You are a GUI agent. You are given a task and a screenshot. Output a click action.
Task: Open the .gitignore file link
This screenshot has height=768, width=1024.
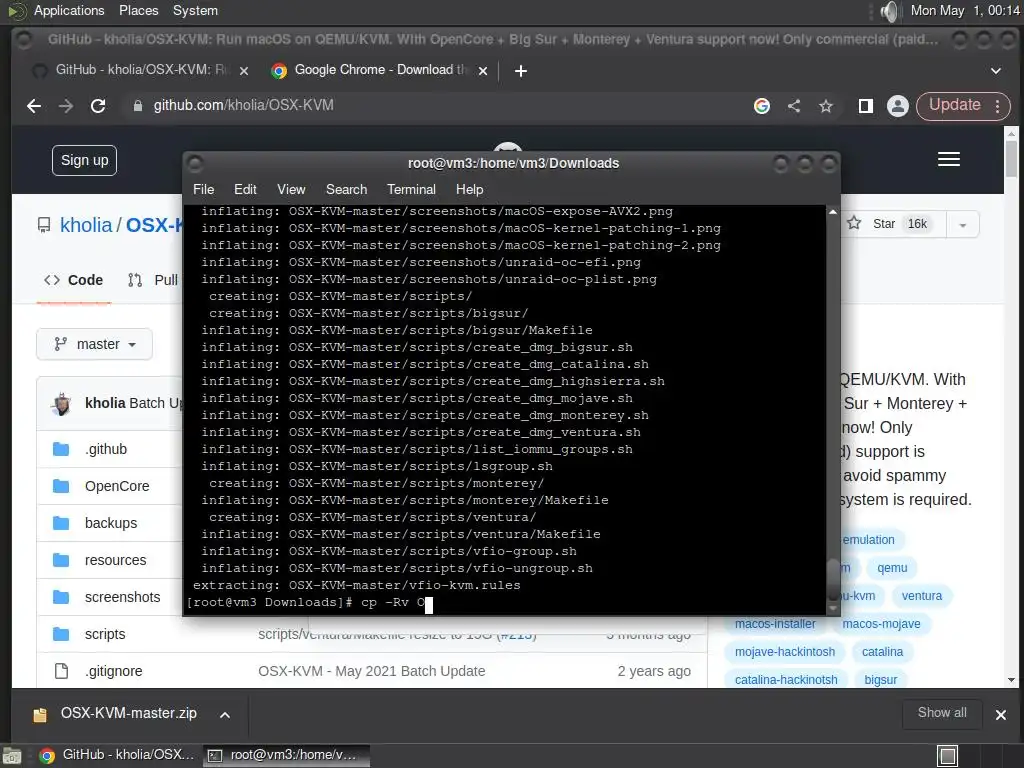(x=114, y=671)
